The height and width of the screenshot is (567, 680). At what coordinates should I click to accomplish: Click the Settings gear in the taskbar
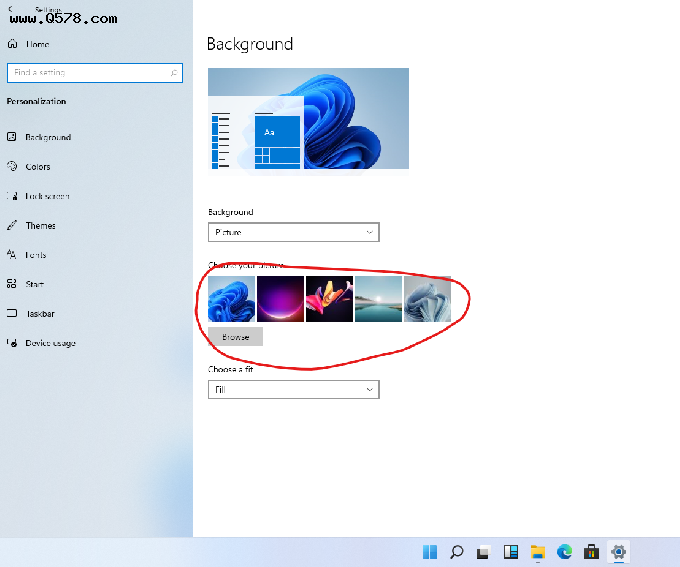coord(618,552)
